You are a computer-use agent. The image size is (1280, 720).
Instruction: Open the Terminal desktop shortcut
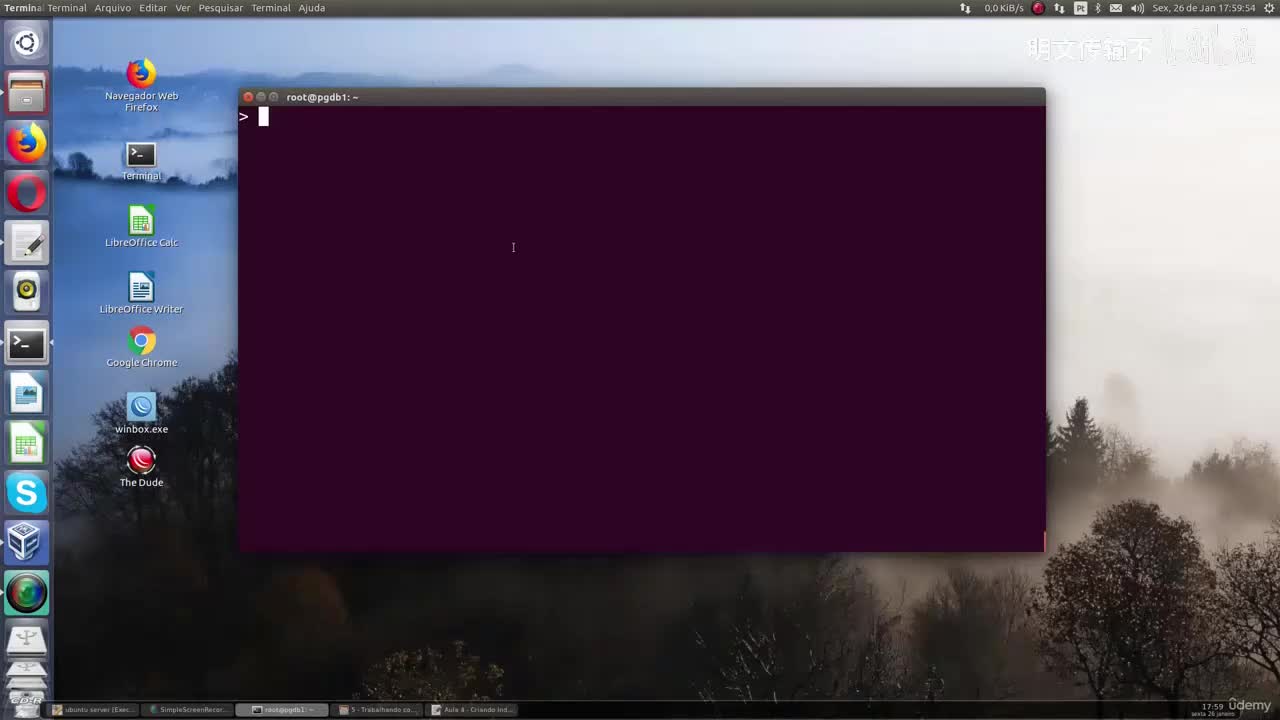point(141,161)
